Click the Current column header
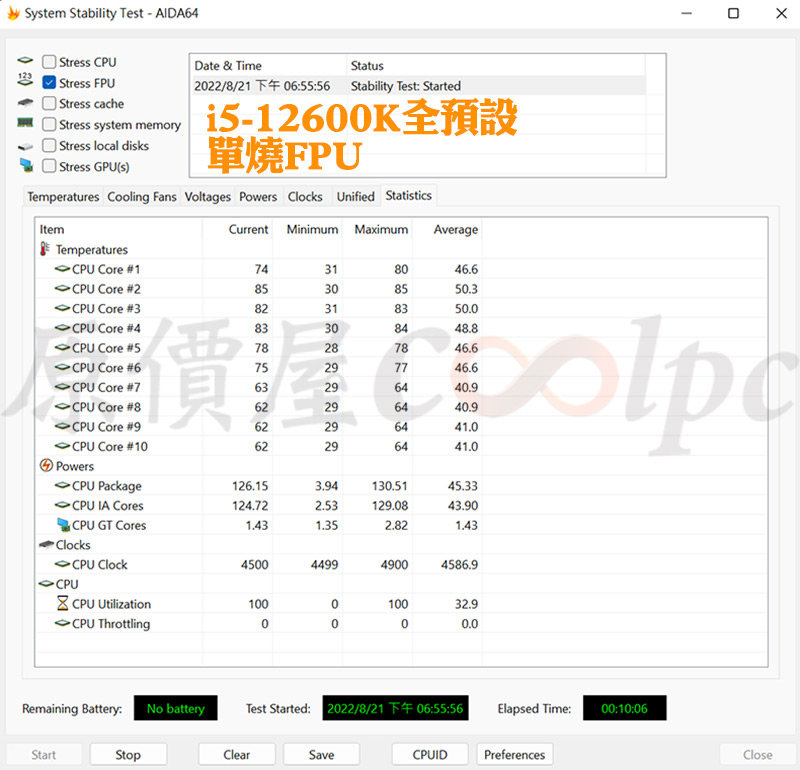This screenshot has height=770, width=800. (237, 229)
